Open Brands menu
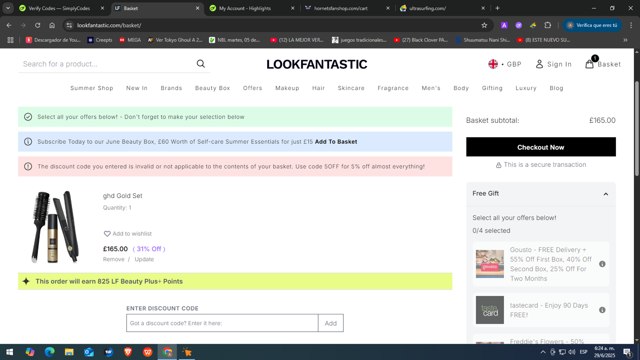 [x=171, y=88]
